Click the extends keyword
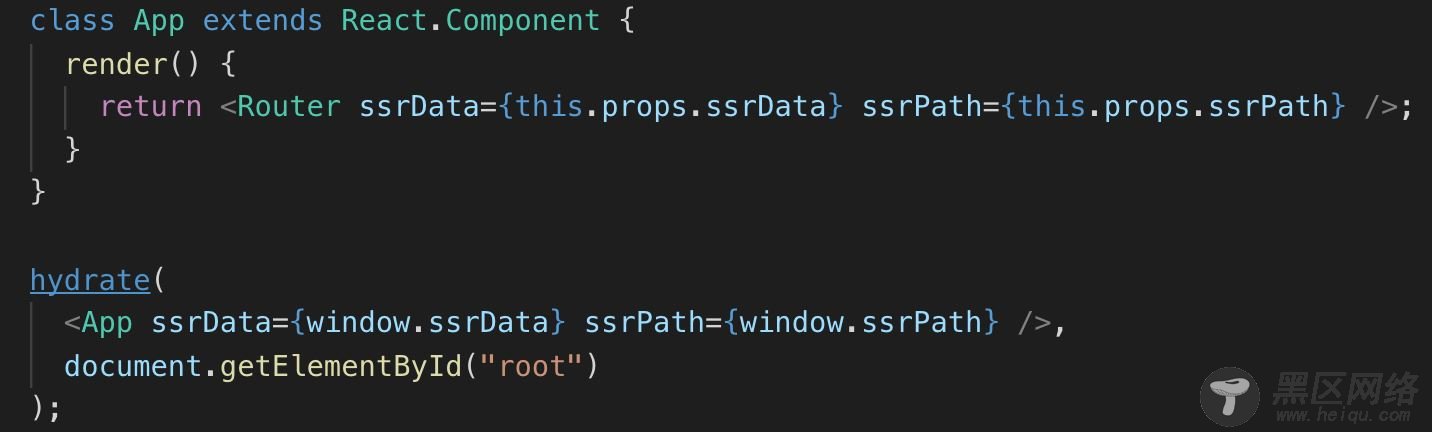This screenshot has width=1432, height=432. (x=263, y=20)
